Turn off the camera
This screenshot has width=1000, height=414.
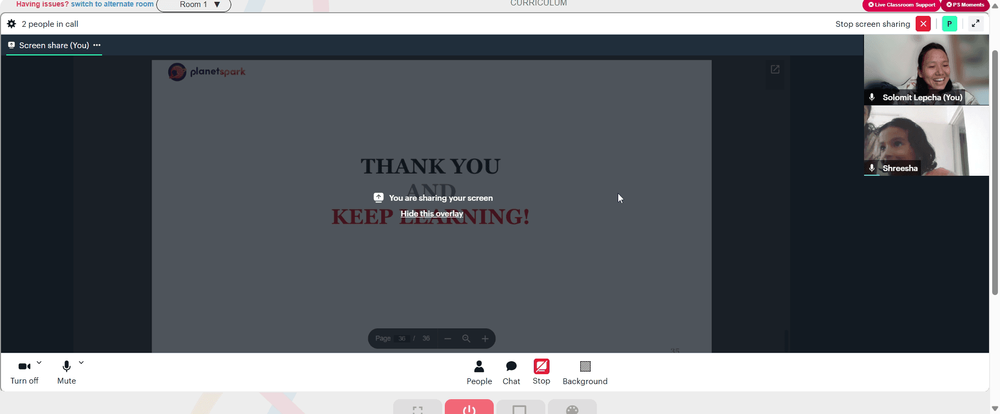(24, 373)
